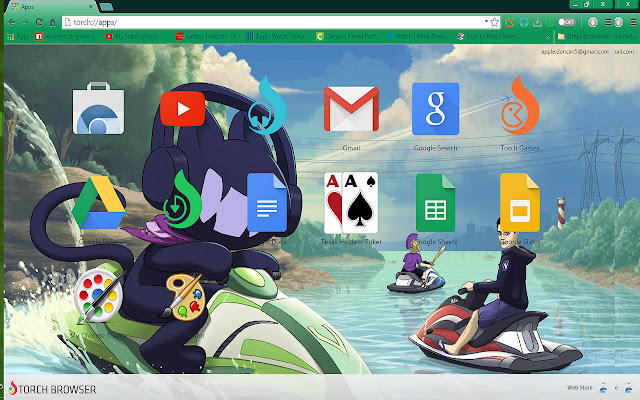Open a new tab
Screen dimensions: 640x400
coord(106,7)
